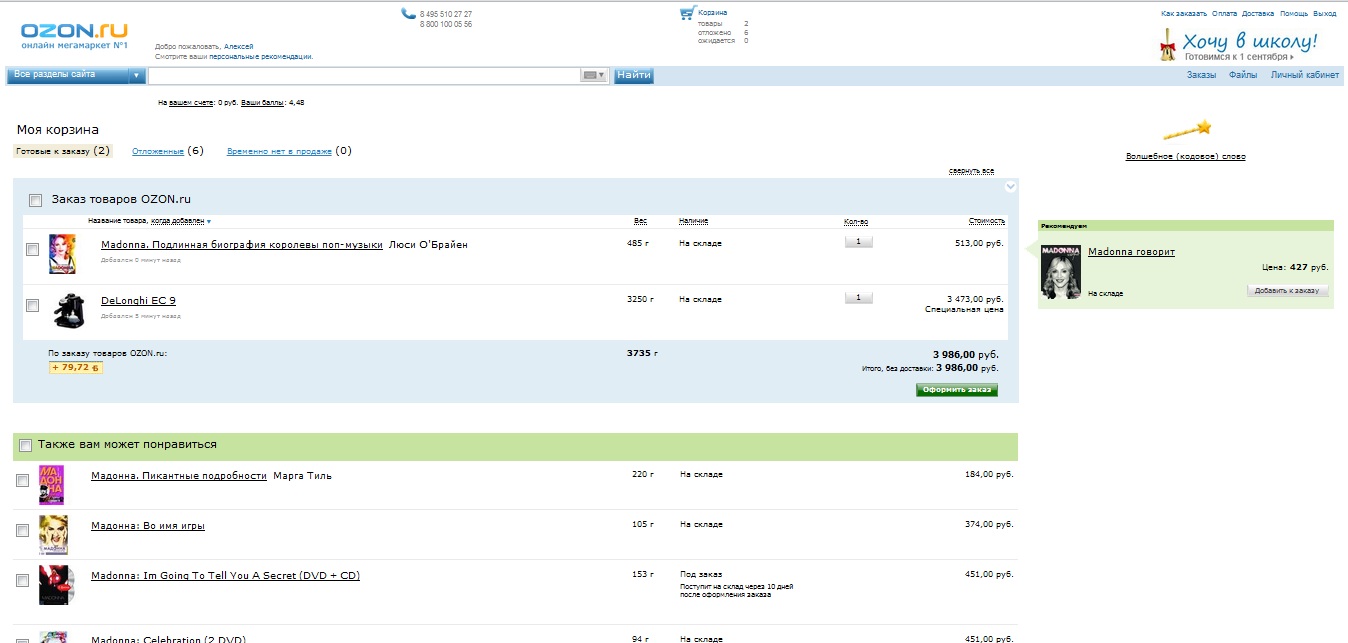Open the 'Личный кабинет' menu item
This screenshot has height=643, width=1348.
[x=1304, y=75]
